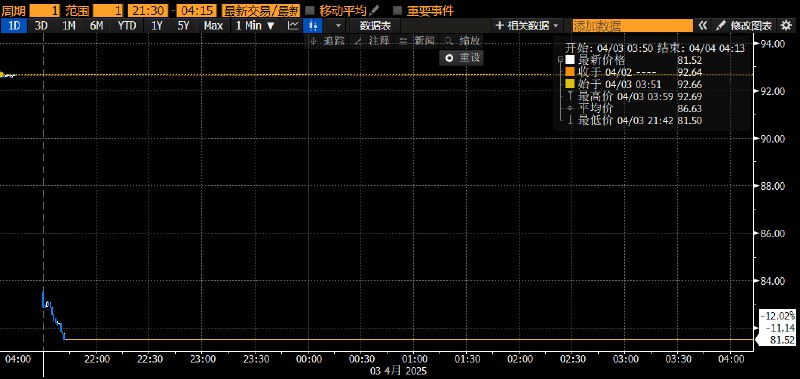
Task: Click the 最低价 low marker icon in legend
Action: point(570,121)
